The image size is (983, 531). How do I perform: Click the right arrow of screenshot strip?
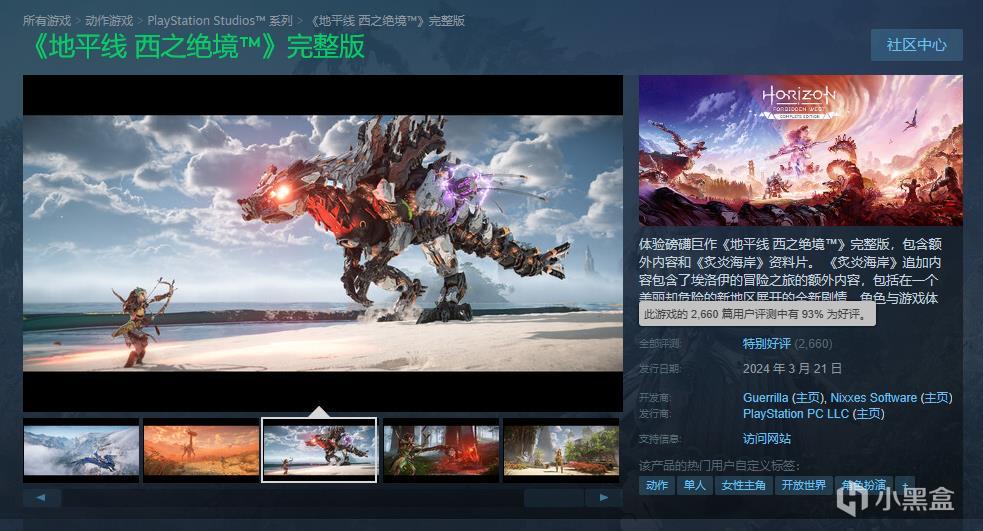pyautogui.click(x=604, y=498)
